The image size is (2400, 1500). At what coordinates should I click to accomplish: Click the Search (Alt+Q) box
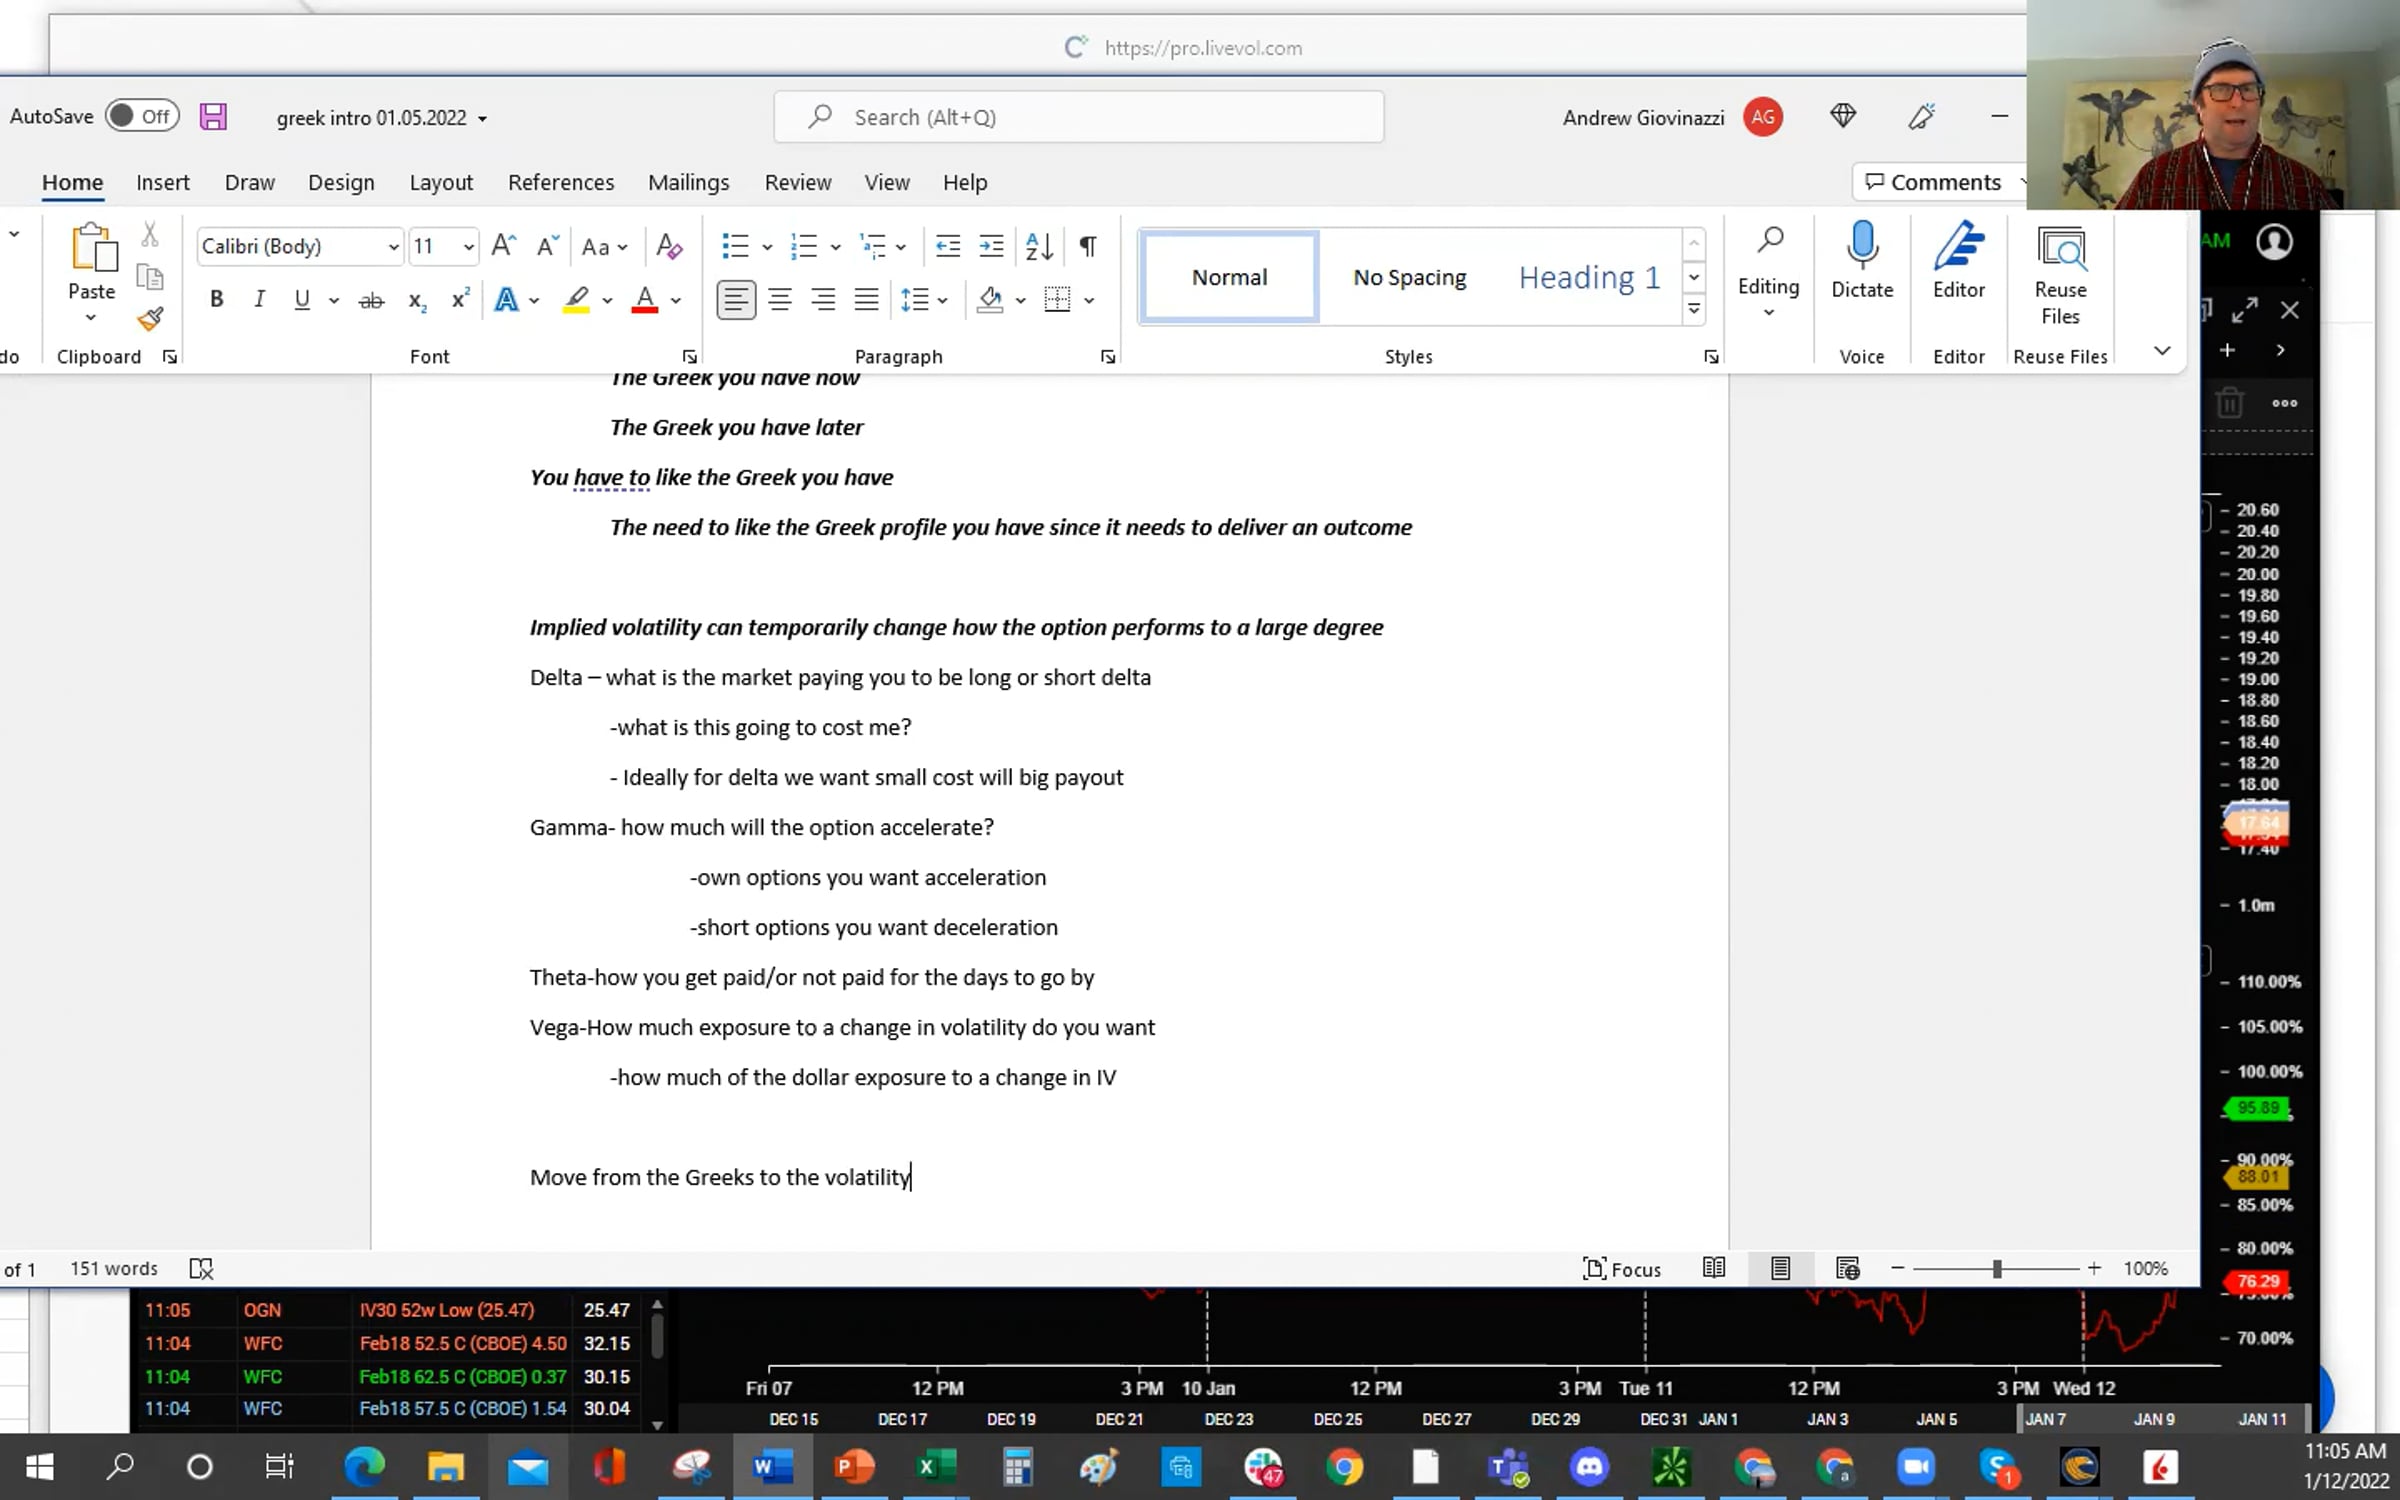click(x=1079, y=117)
